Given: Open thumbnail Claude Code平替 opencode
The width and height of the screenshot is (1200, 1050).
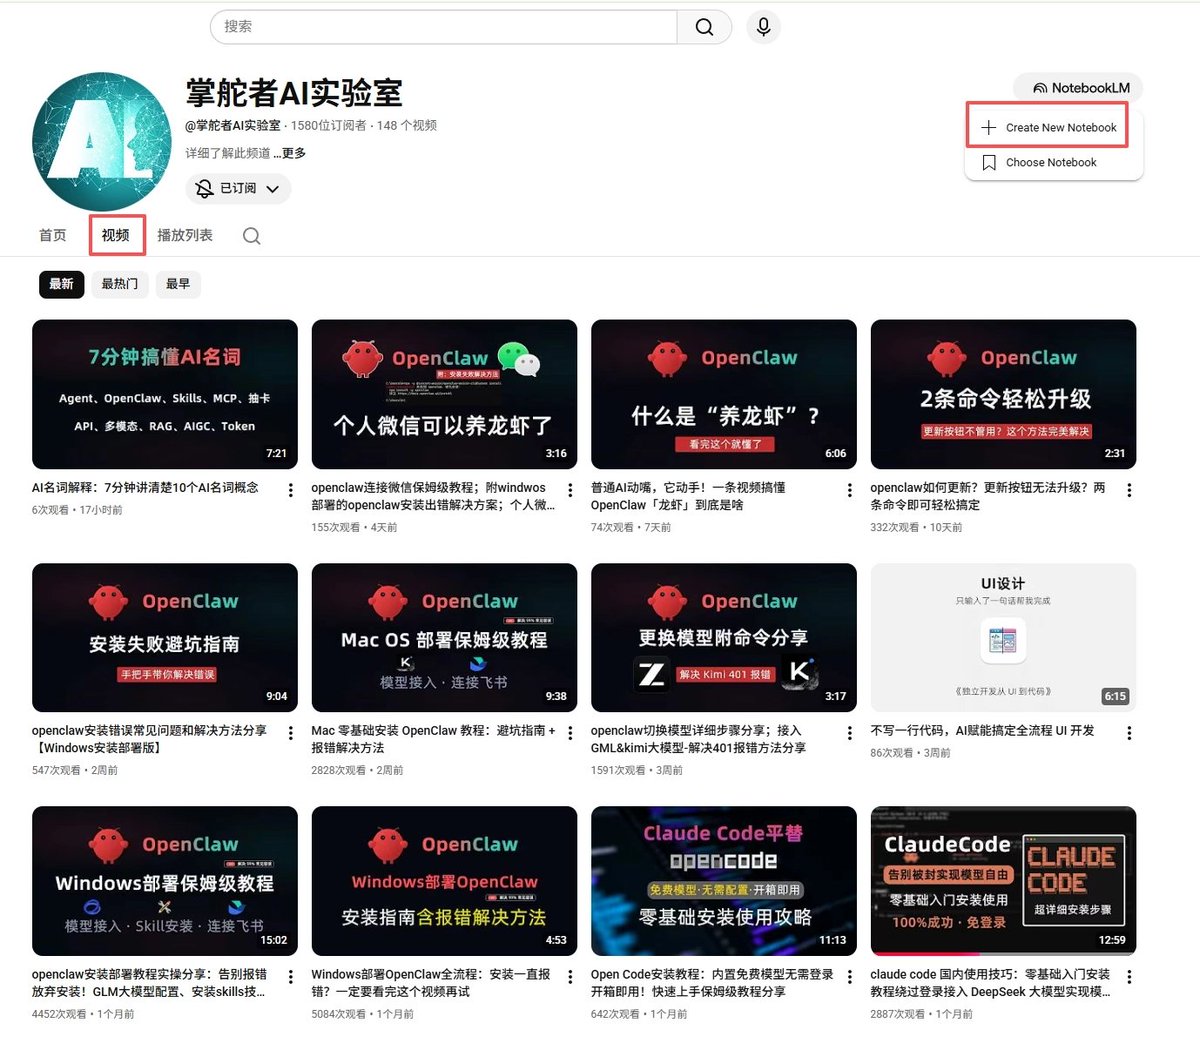Looking at the screenshot, I should (x=724, y=881).
